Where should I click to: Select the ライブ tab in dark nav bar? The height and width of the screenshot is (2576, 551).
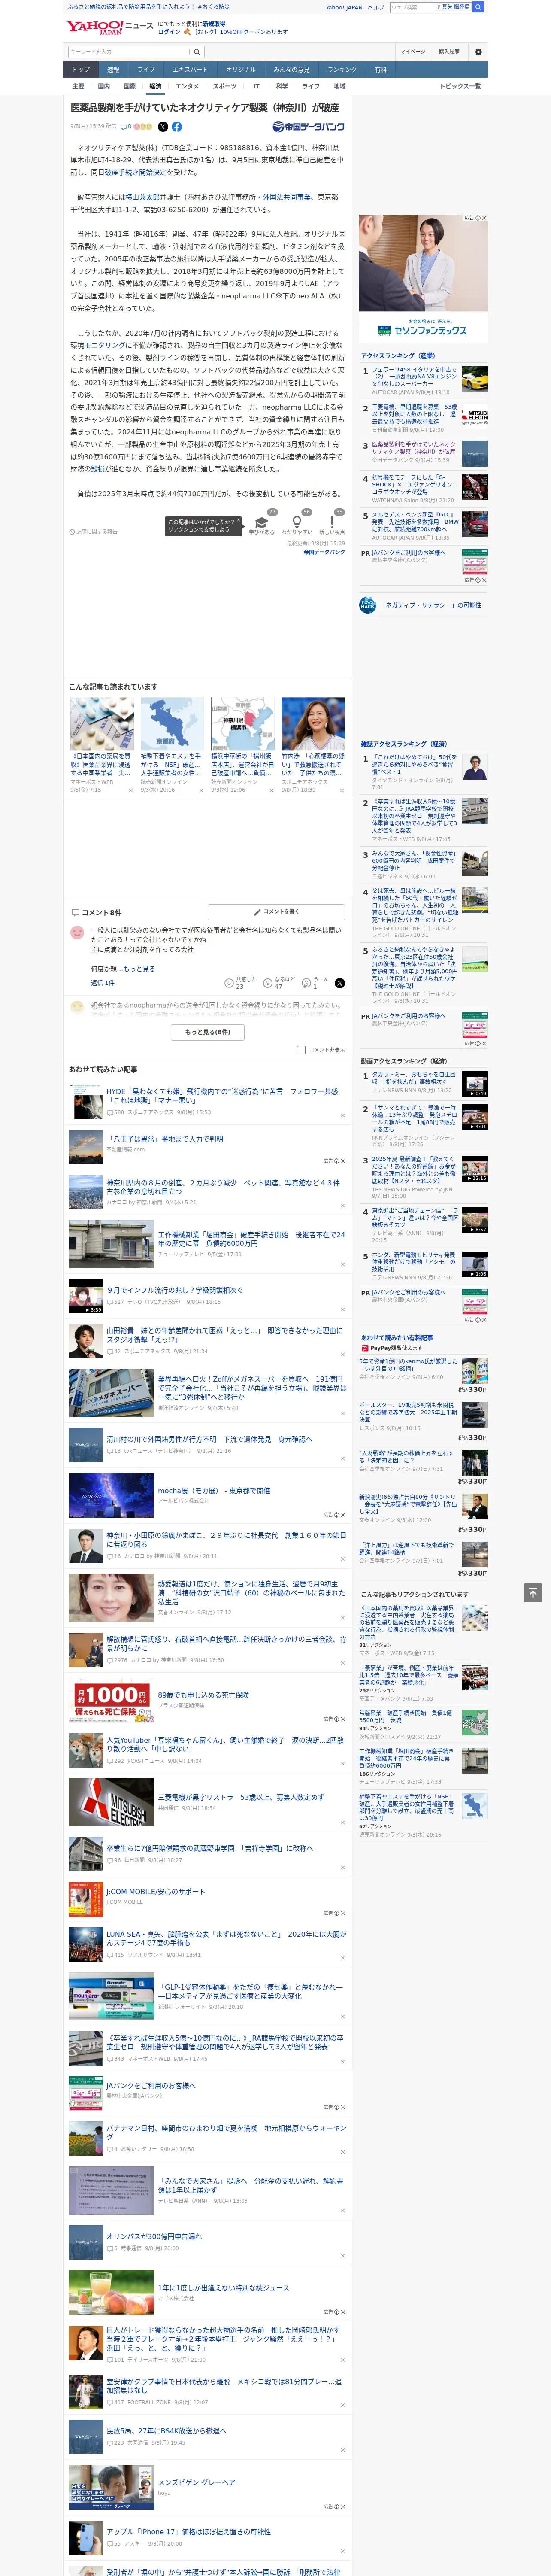click(x=146, y=70)
